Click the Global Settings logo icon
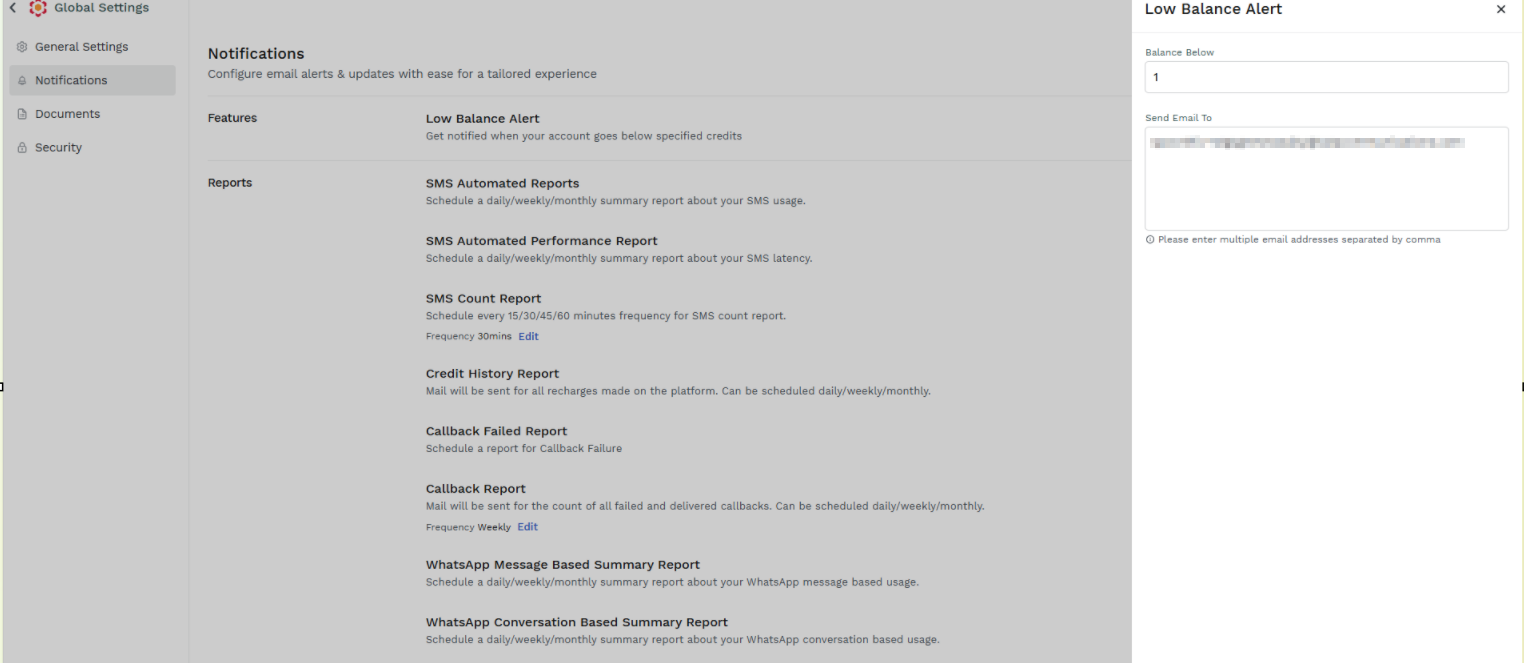Image resolution: width=1524 pixels, height=663 pixels. 38,8
